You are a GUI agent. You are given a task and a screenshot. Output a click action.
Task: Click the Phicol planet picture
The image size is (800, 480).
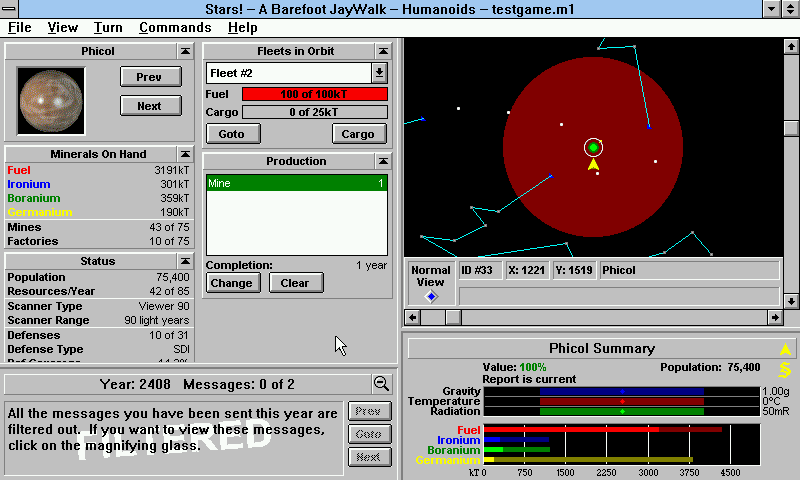pyautogui.click(x=51, y=101)
